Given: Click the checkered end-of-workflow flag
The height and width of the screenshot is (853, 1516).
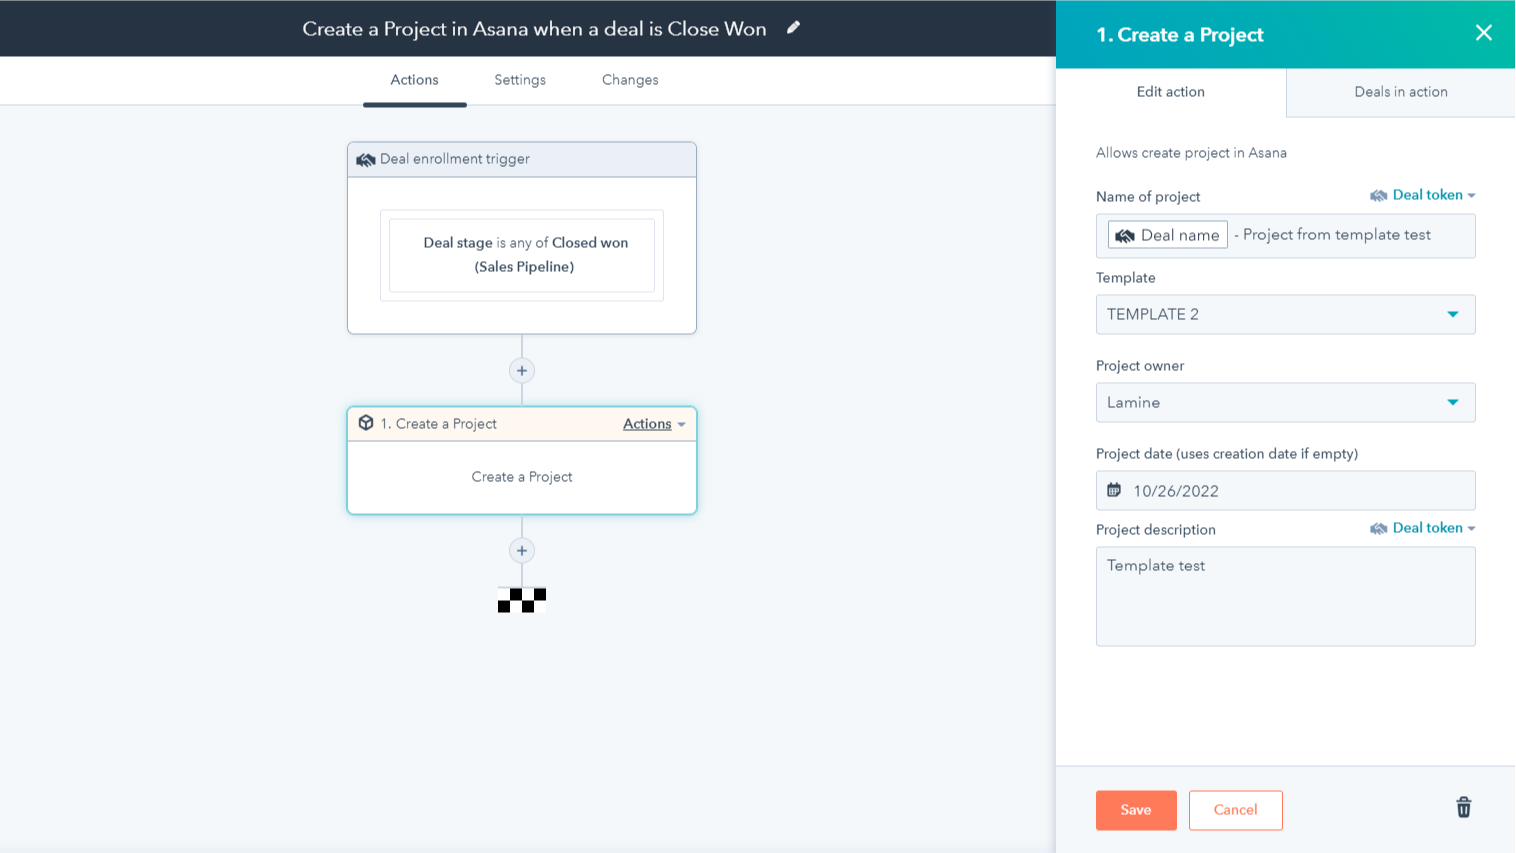Looking at the screenshot, I should [x=522, y=600].
